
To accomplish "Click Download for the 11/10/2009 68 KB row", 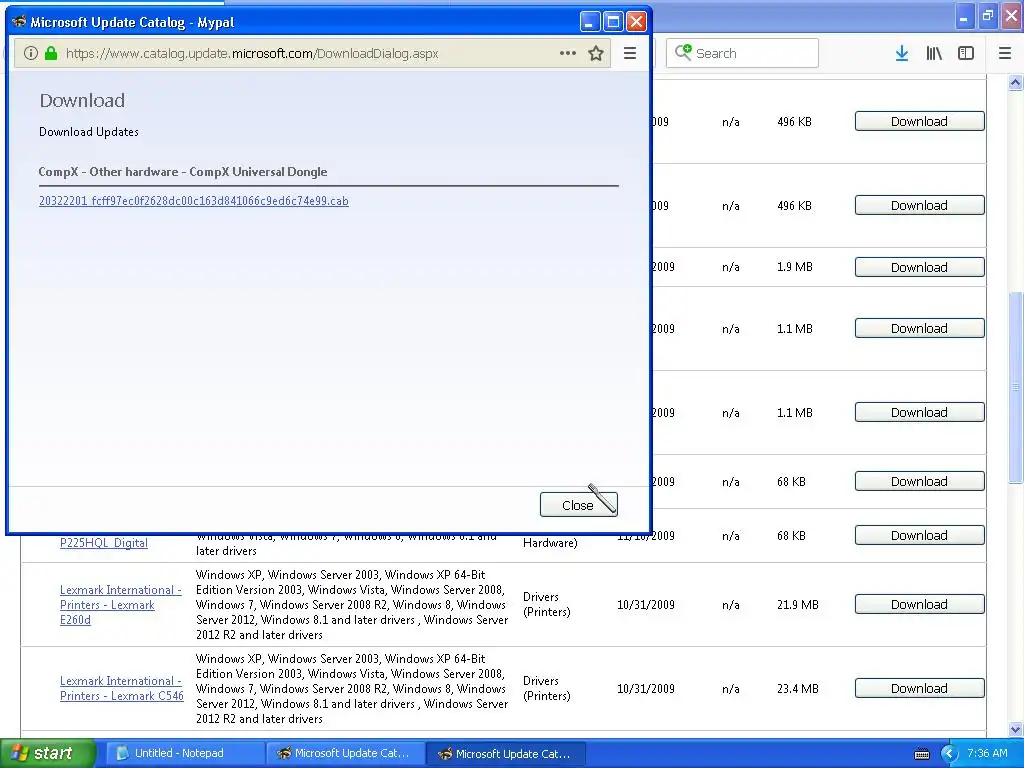I will coord(919,535).
